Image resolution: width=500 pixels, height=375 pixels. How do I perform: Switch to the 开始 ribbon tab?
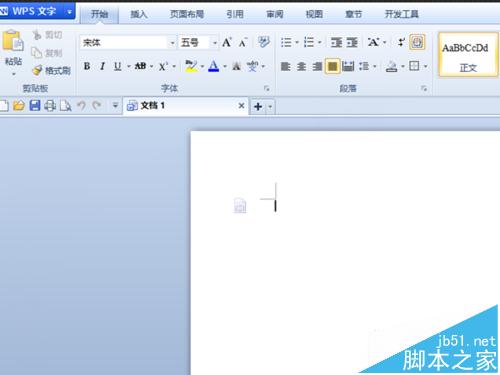tap(99, 14)
